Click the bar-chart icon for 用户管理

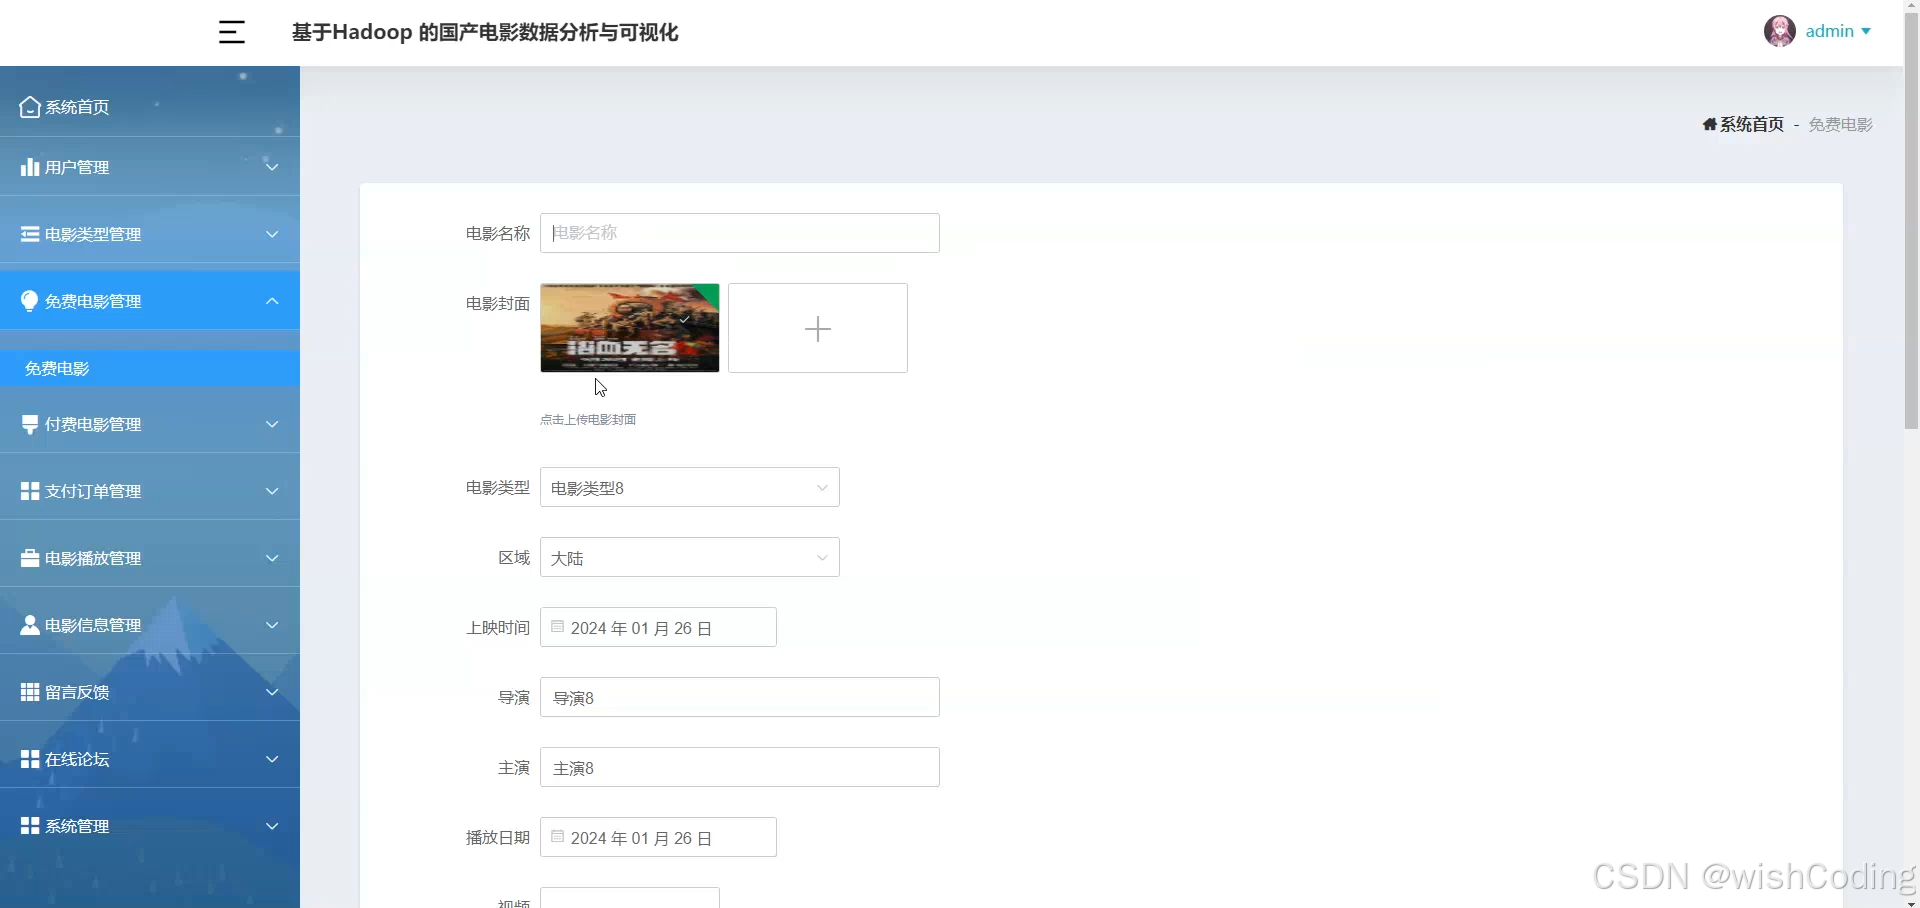click(x=28, y=167)
